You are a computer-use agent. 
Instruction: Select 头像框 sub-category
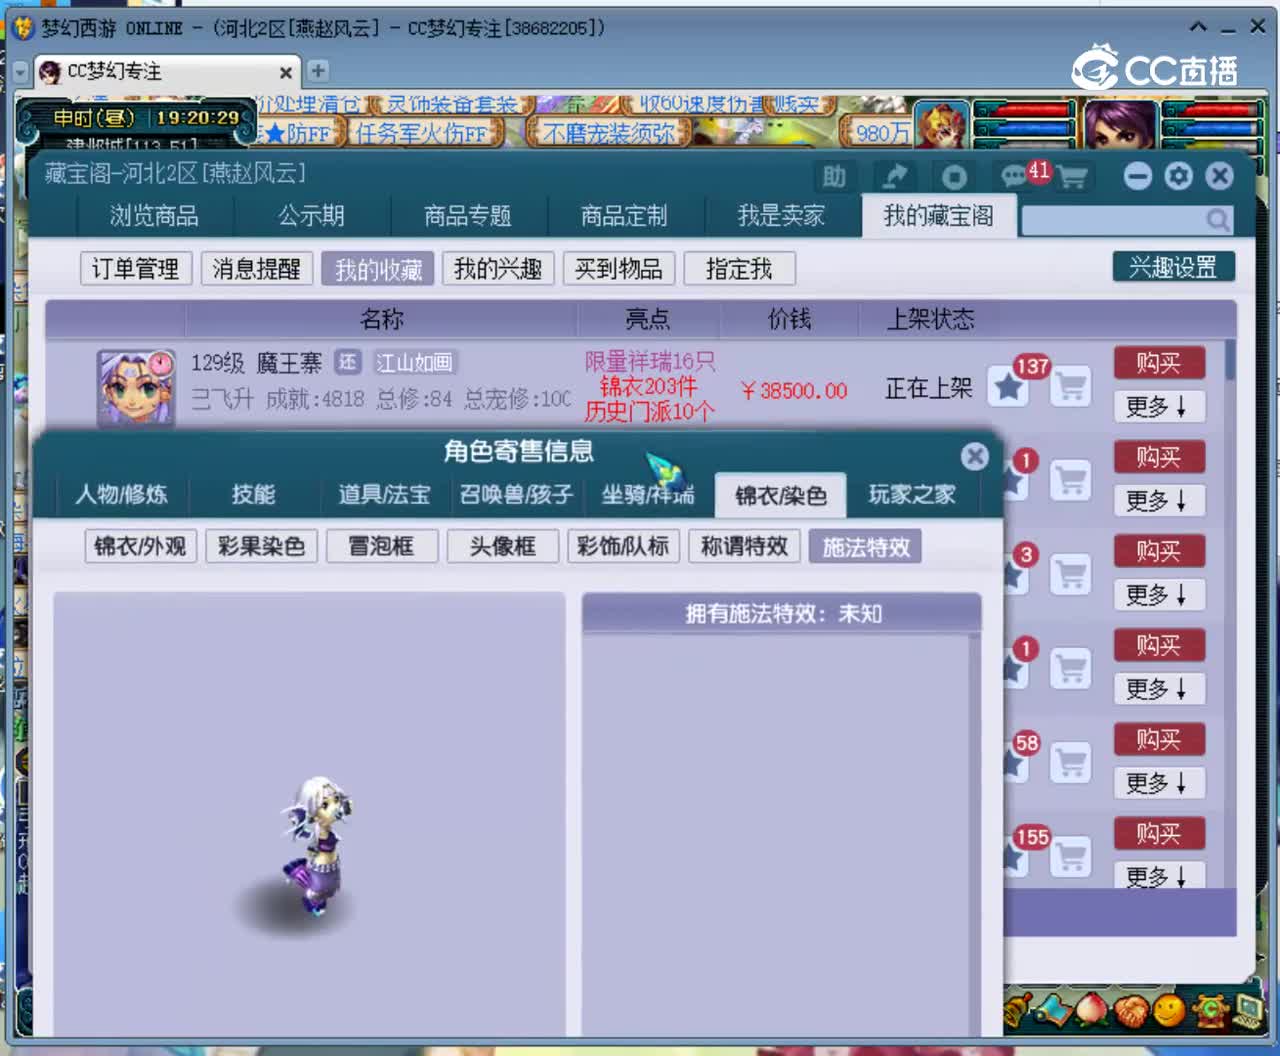tap(503, 546)
